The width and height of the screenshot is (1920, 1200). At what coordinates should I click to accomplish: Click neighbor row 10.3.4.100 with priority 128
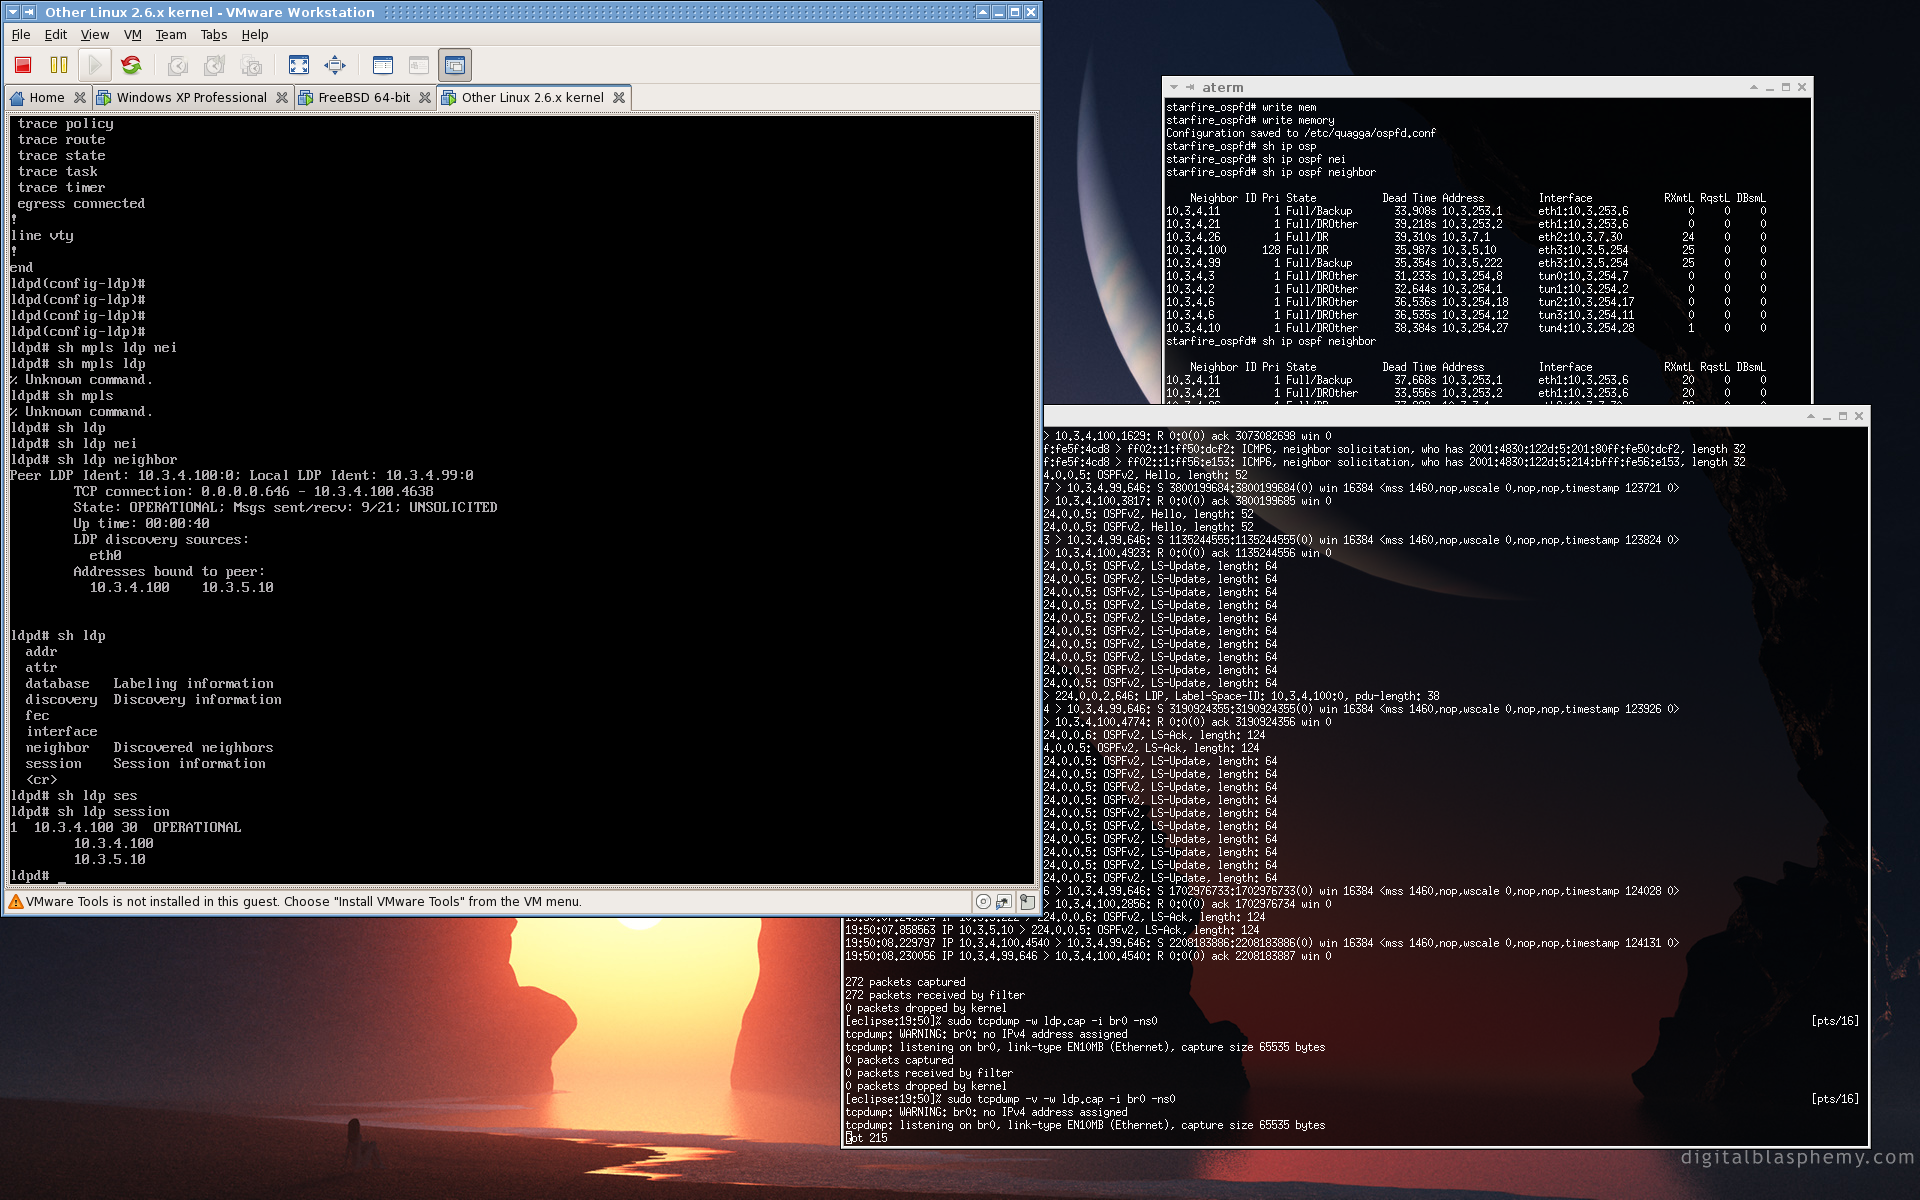coord(1467,250)
